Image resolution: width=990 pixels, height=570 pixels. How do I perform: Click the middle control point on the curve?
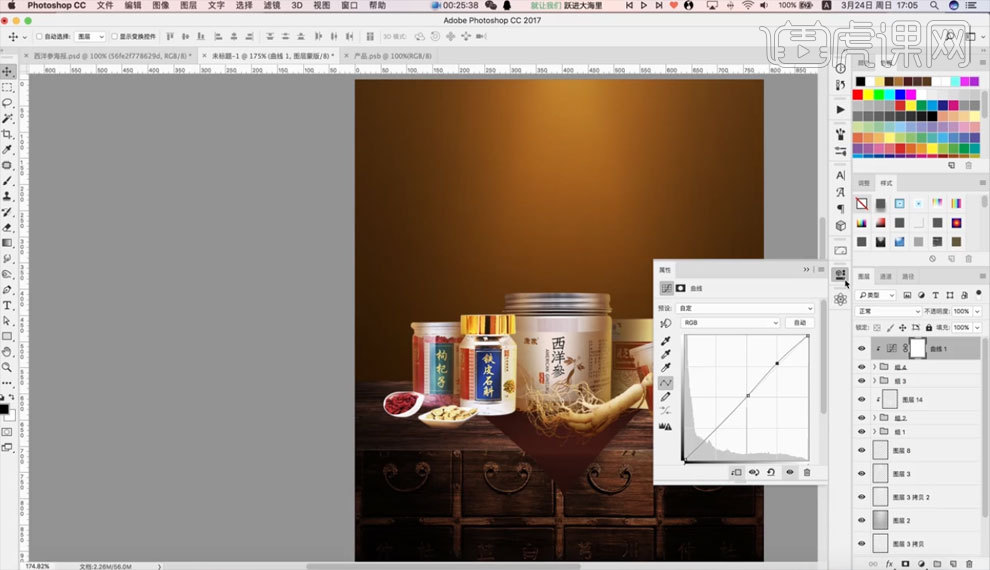click(x=748, y=396)
